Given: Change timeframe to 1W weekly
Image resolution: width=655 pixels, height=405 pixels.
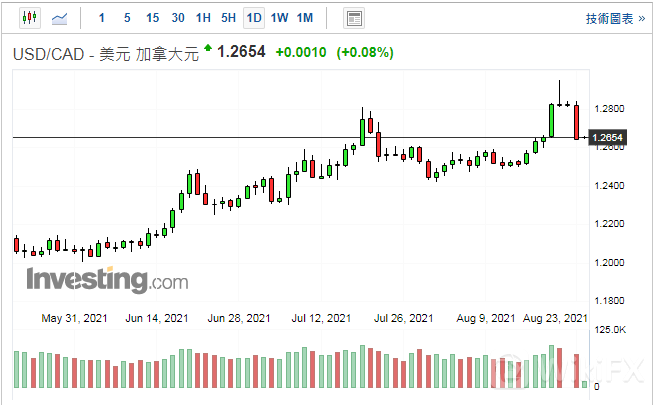Looking at the screenshot, I should (x=279, y=18).
